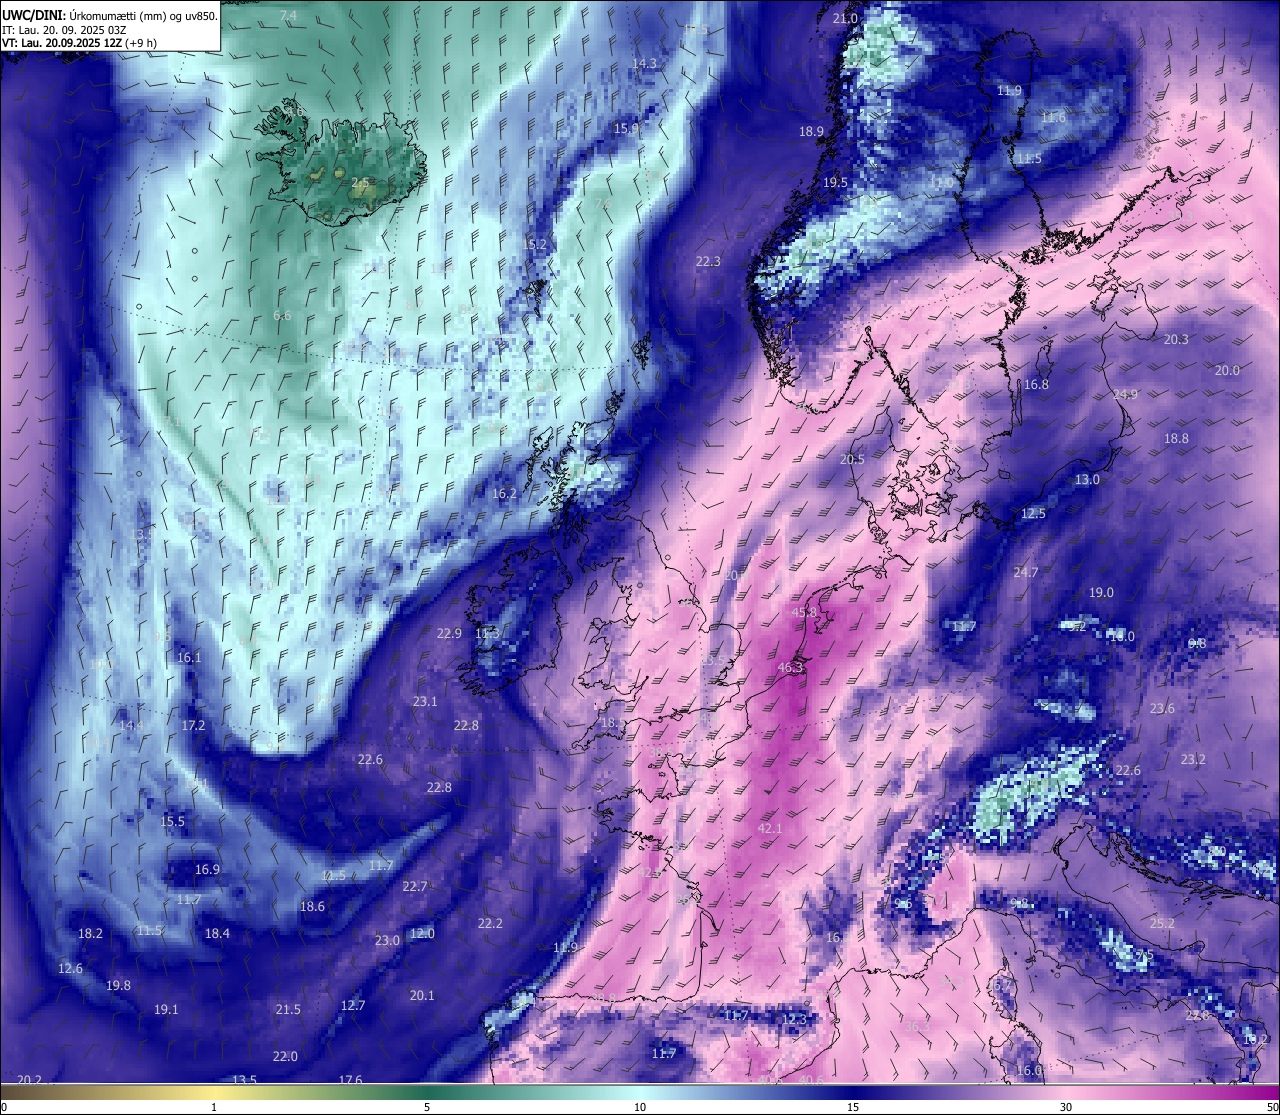Select the 23.2 value label

[x=1193, y=759]
